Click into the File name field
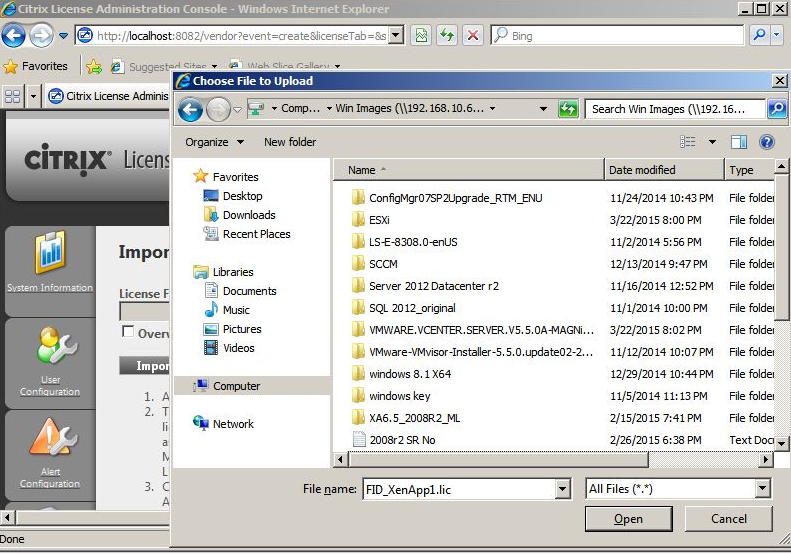 (x=459, y=489)
